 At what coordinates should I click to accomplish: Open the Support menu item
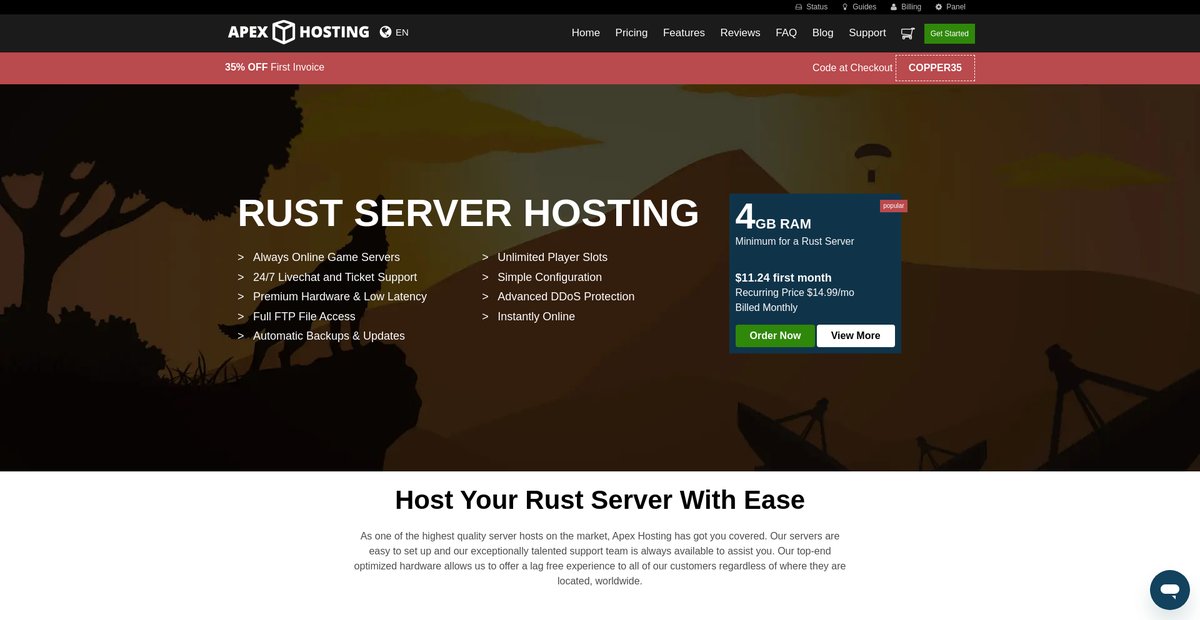[867, 33]
